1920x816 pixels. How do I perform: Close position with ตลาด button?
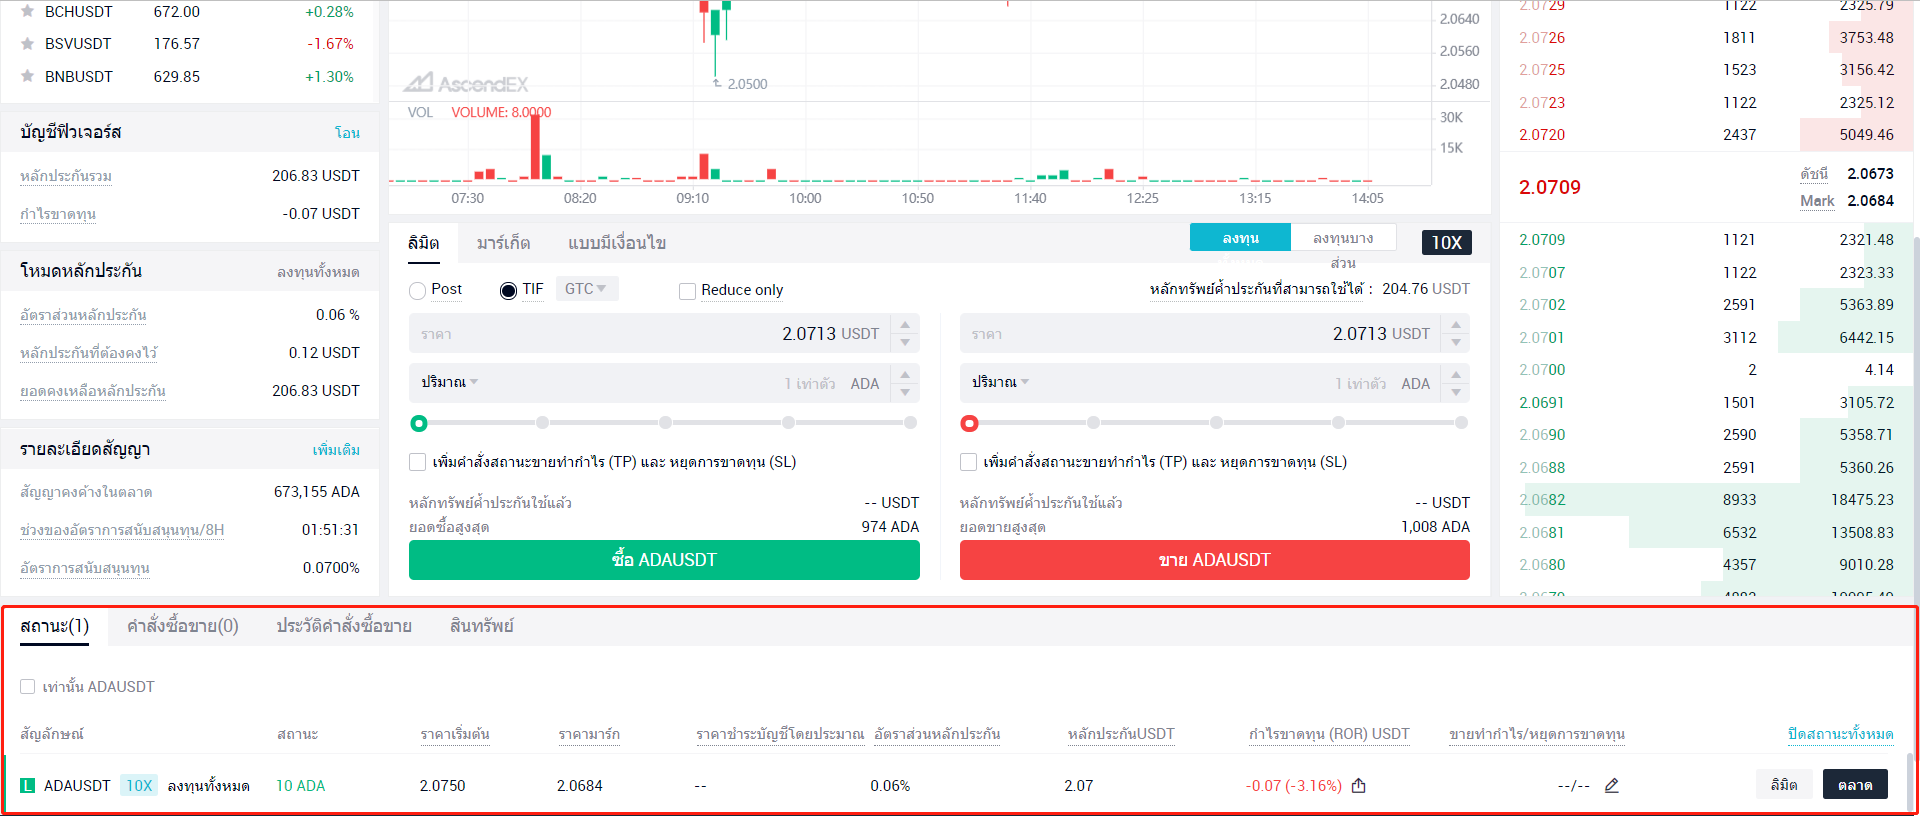coord(1855,785)
